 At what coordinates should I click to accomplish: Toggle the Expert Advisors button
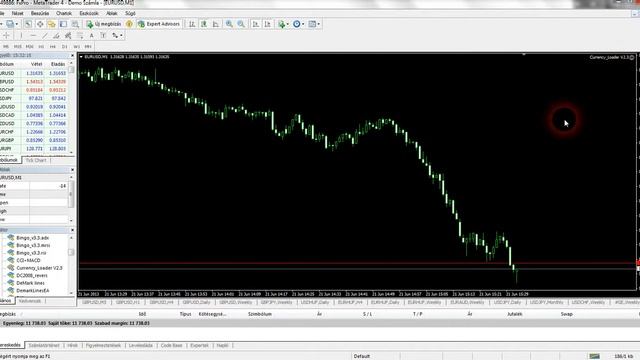tap(159, 24)
